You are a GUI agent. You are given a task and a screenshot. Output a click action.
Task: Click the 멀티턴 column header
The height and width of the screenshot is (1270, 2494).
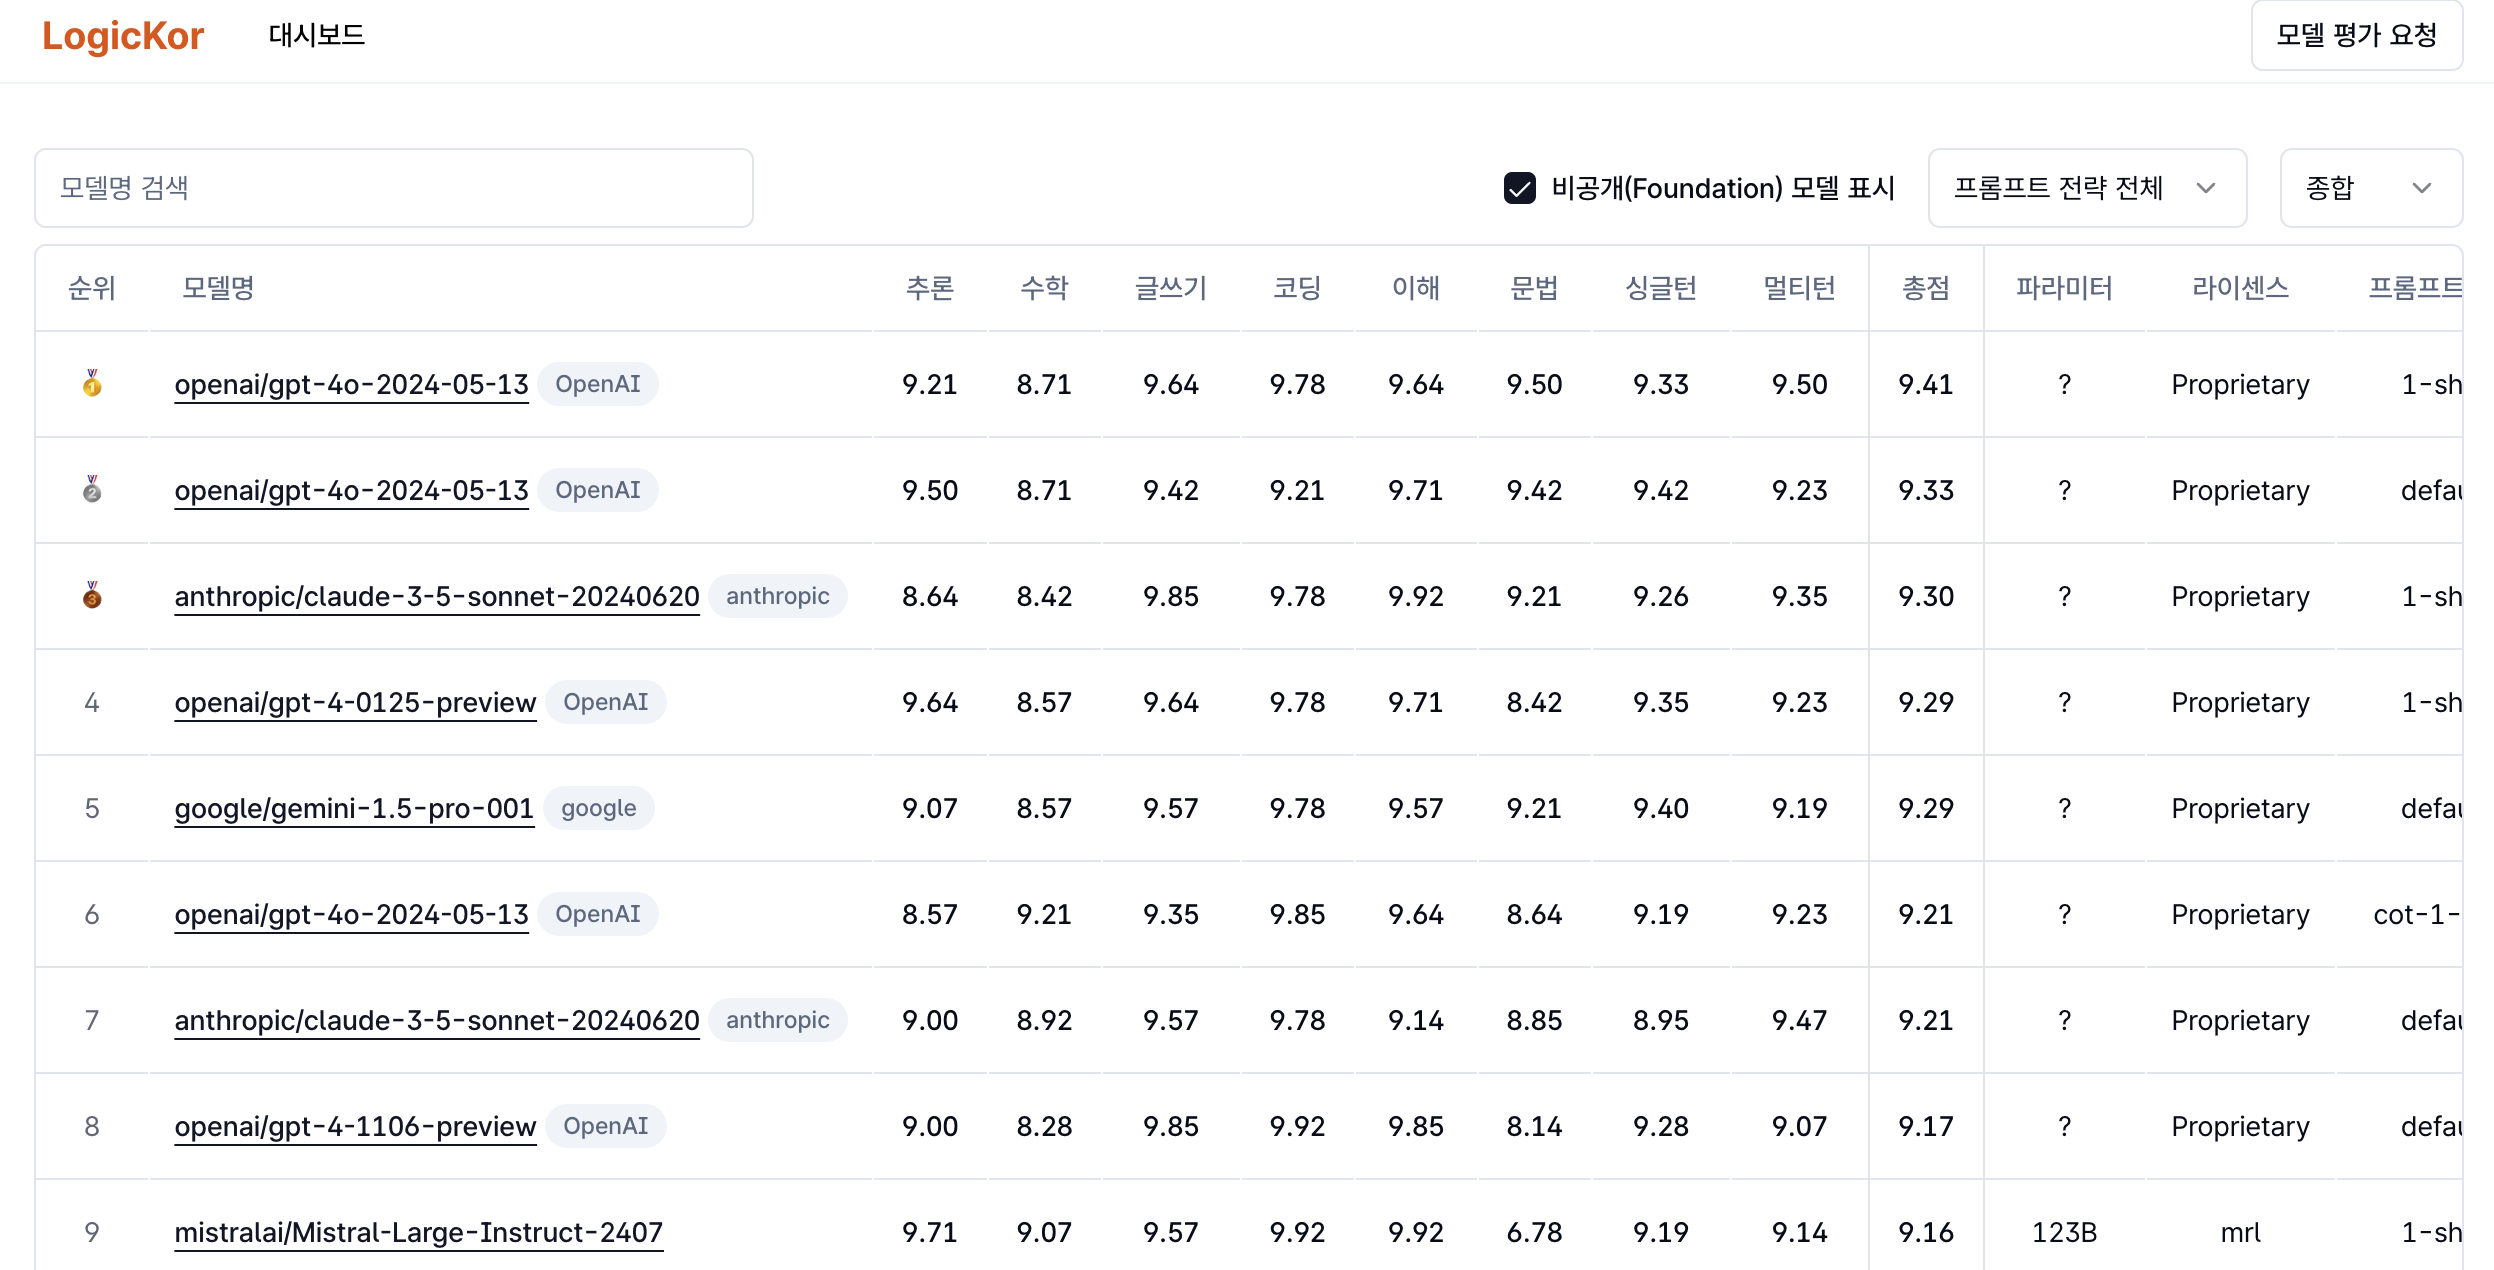pos(1798,288)
